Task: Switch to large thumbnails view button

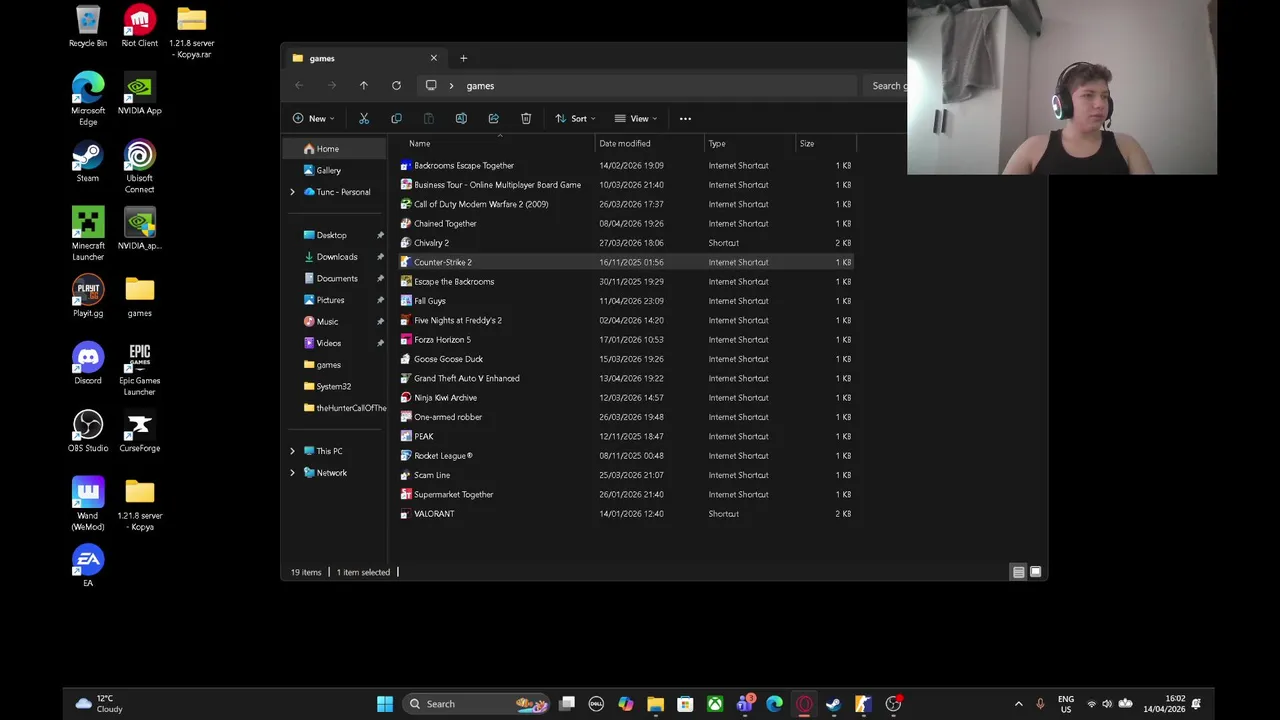Action: click(x=1036, y=572)
